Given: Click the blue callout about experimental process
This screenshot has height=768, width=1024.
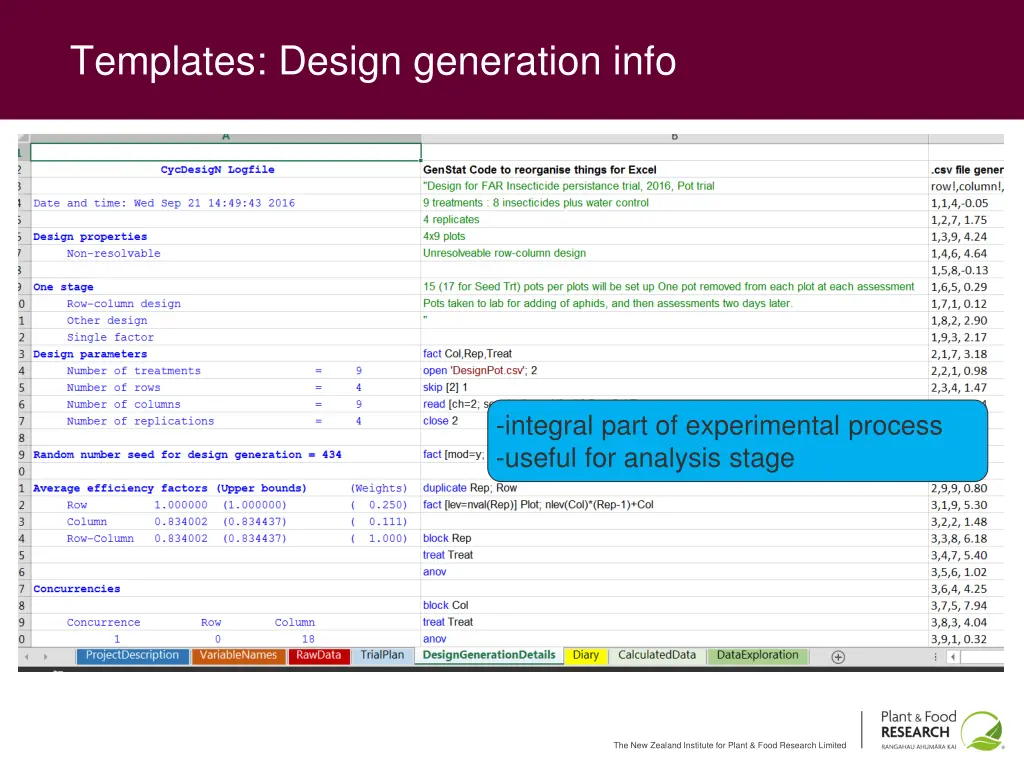Looking at the screenshot, I should coord(737,442).
